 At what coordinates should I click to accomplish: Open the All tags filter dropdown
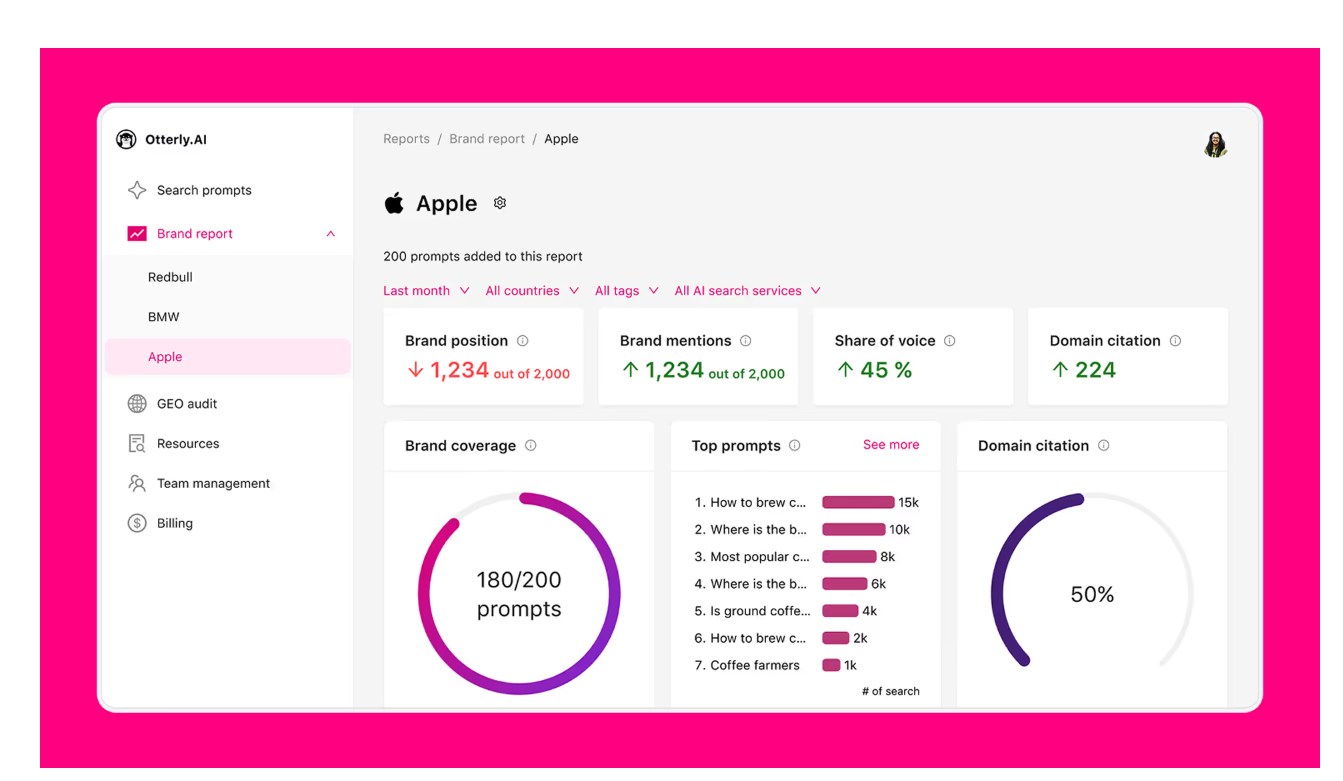(627, 291)
